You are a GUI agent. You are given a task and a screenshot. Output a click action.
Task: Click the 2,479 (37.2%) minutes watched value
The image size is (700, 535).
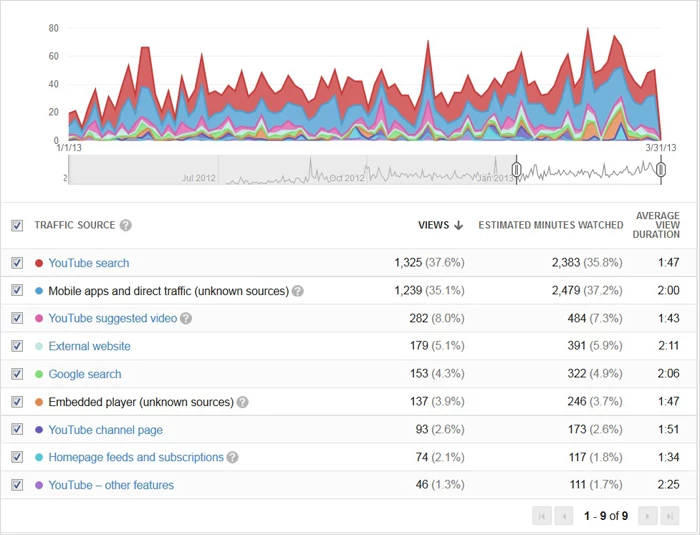pyautogui.click(x=587, y=291)
